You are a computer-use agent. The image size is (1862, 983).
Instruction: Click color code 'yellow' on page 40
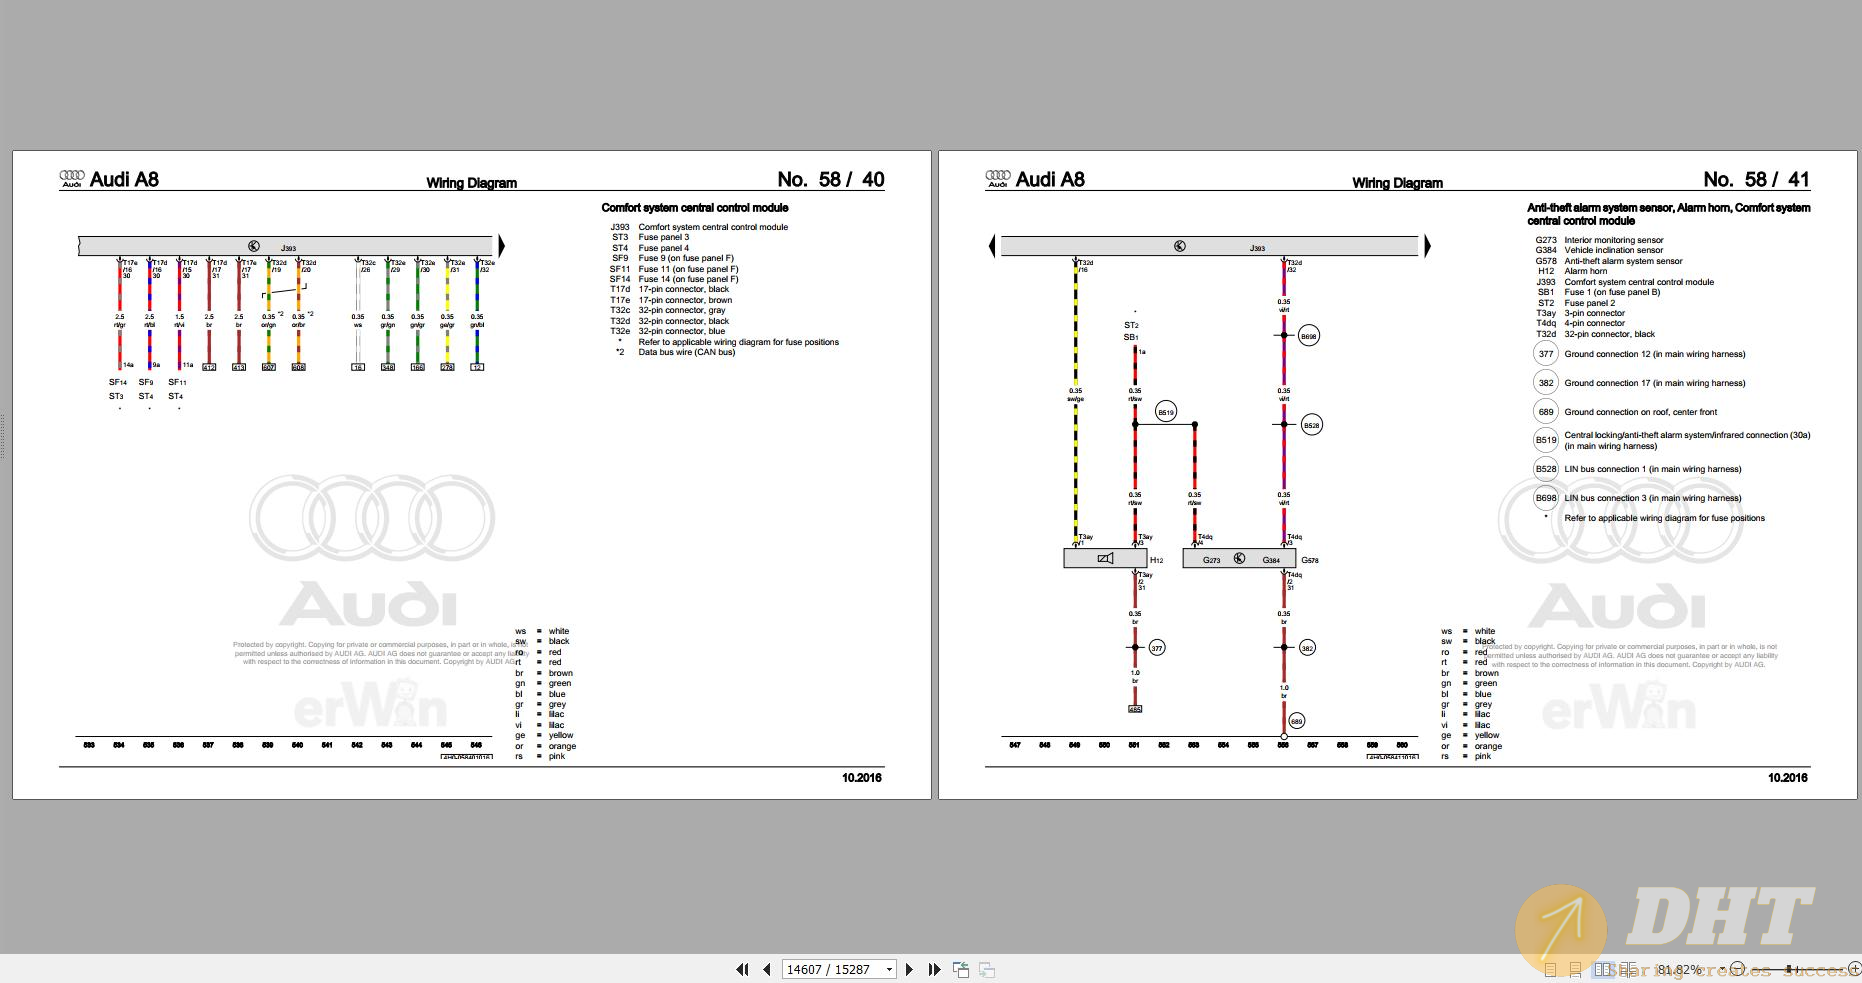(561, 735)
